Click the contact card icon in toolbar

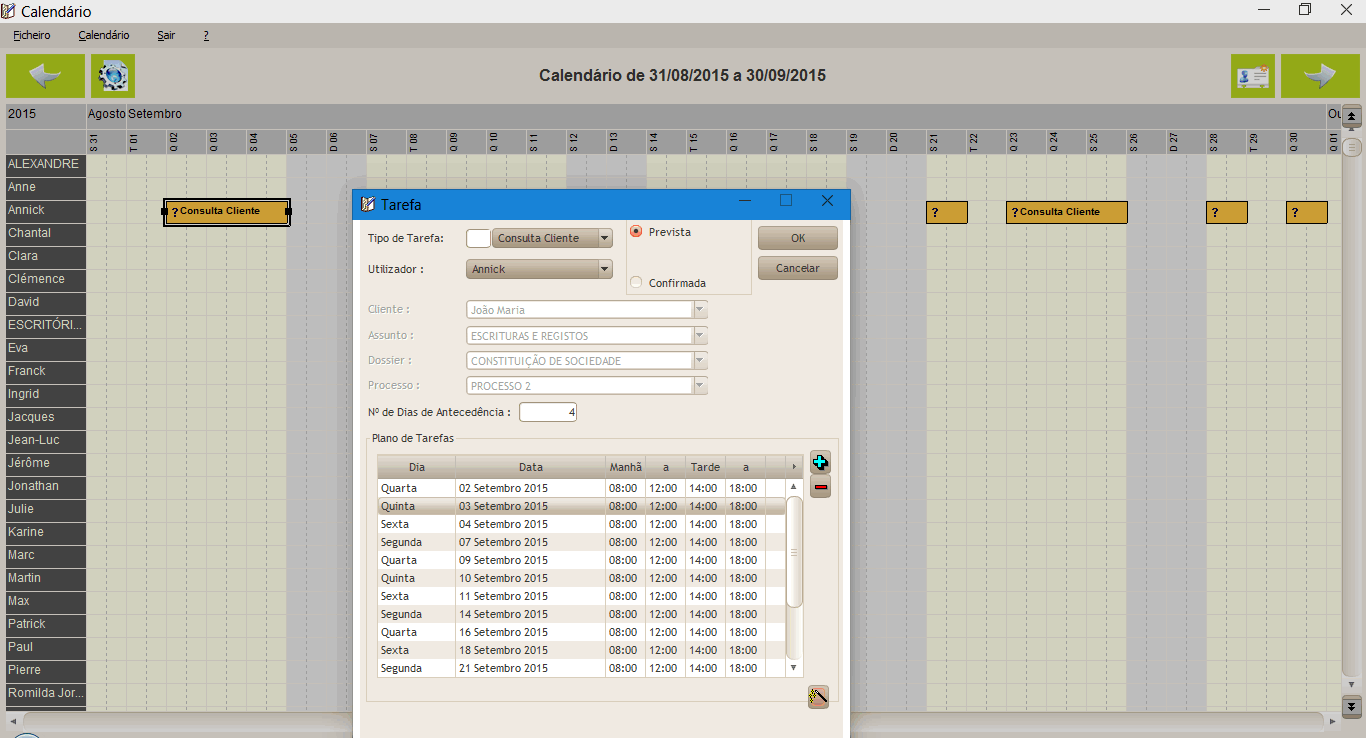pos(1252,76)
